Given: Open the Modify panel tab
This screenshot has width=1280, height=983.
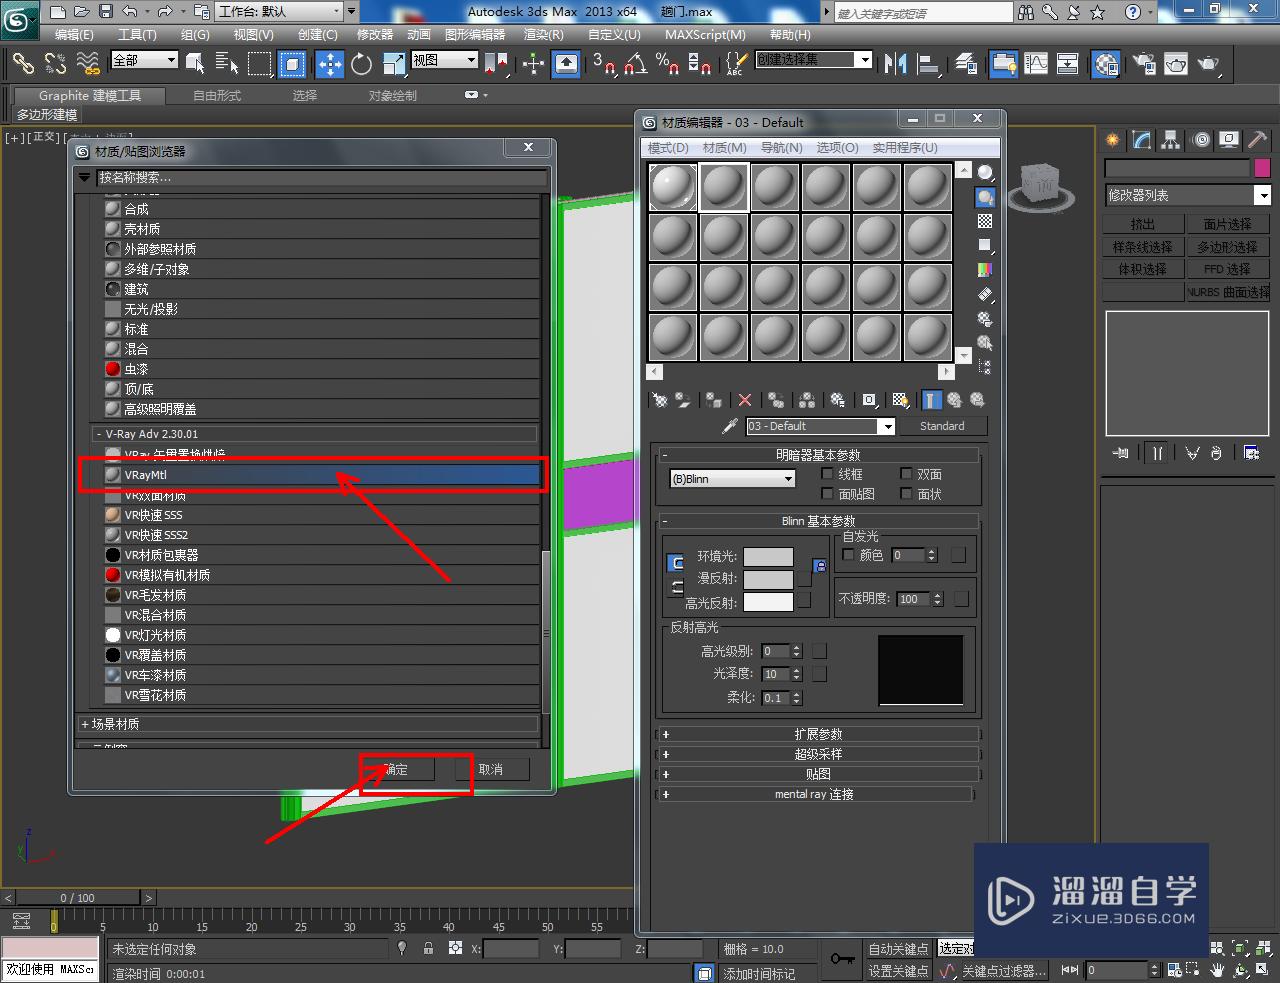Looking at the screenshot, I should 1142,140.
